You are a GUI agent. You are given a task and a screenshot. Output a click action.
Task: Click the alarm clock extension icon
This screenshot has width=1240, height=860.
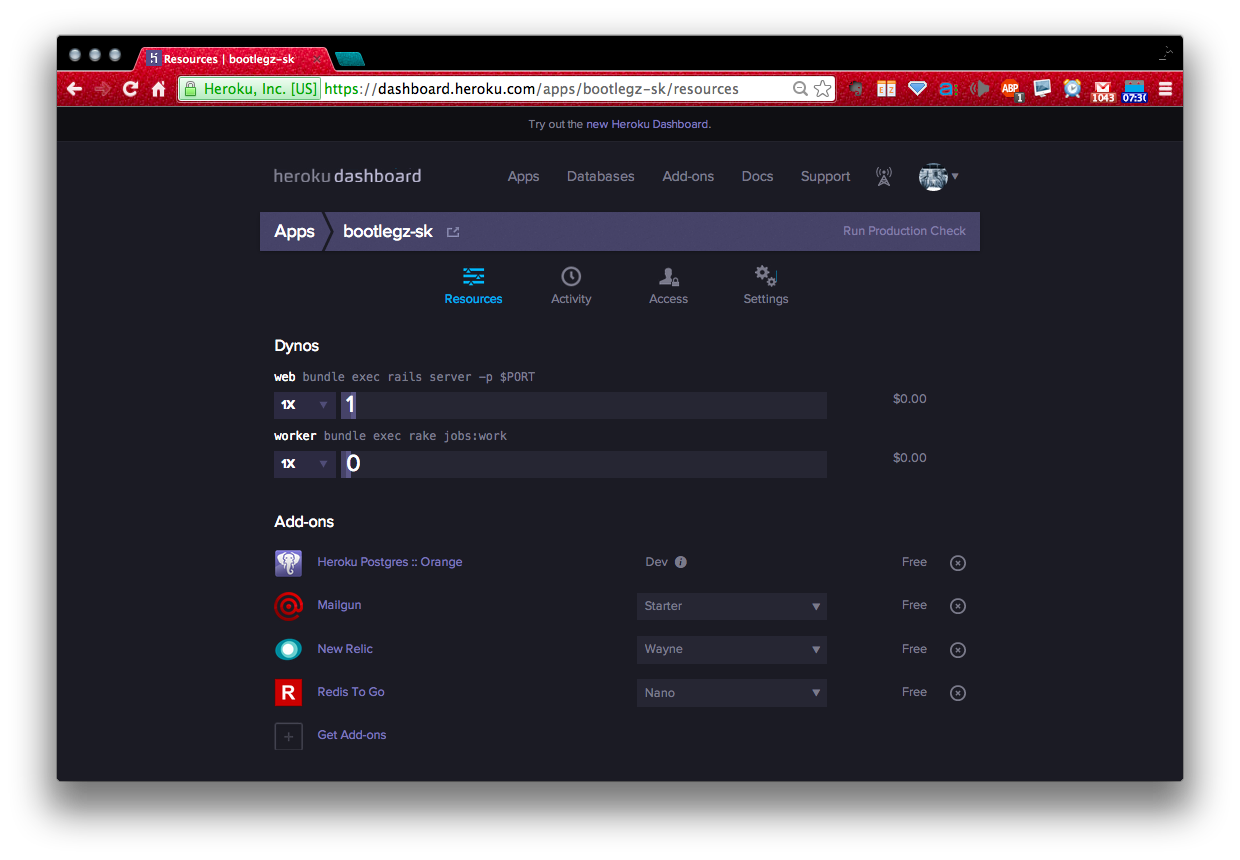click(x=1073, y=89)
